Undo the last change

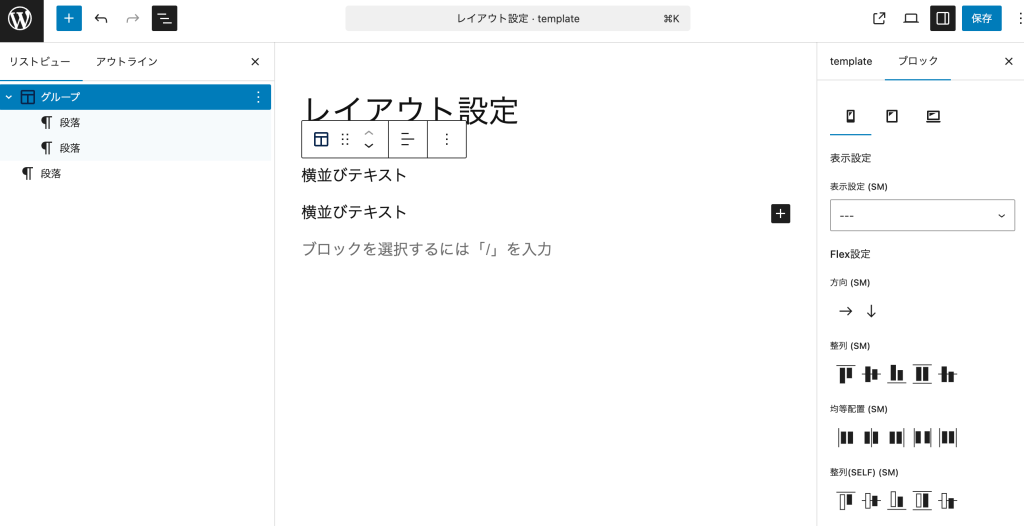[x=101, y=18]
